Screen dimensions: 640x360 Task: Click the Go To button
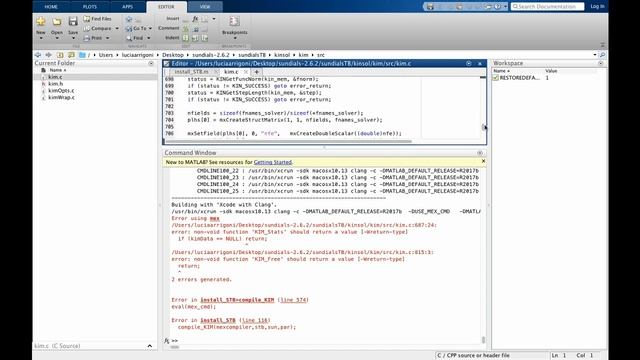tap(136, 29)
